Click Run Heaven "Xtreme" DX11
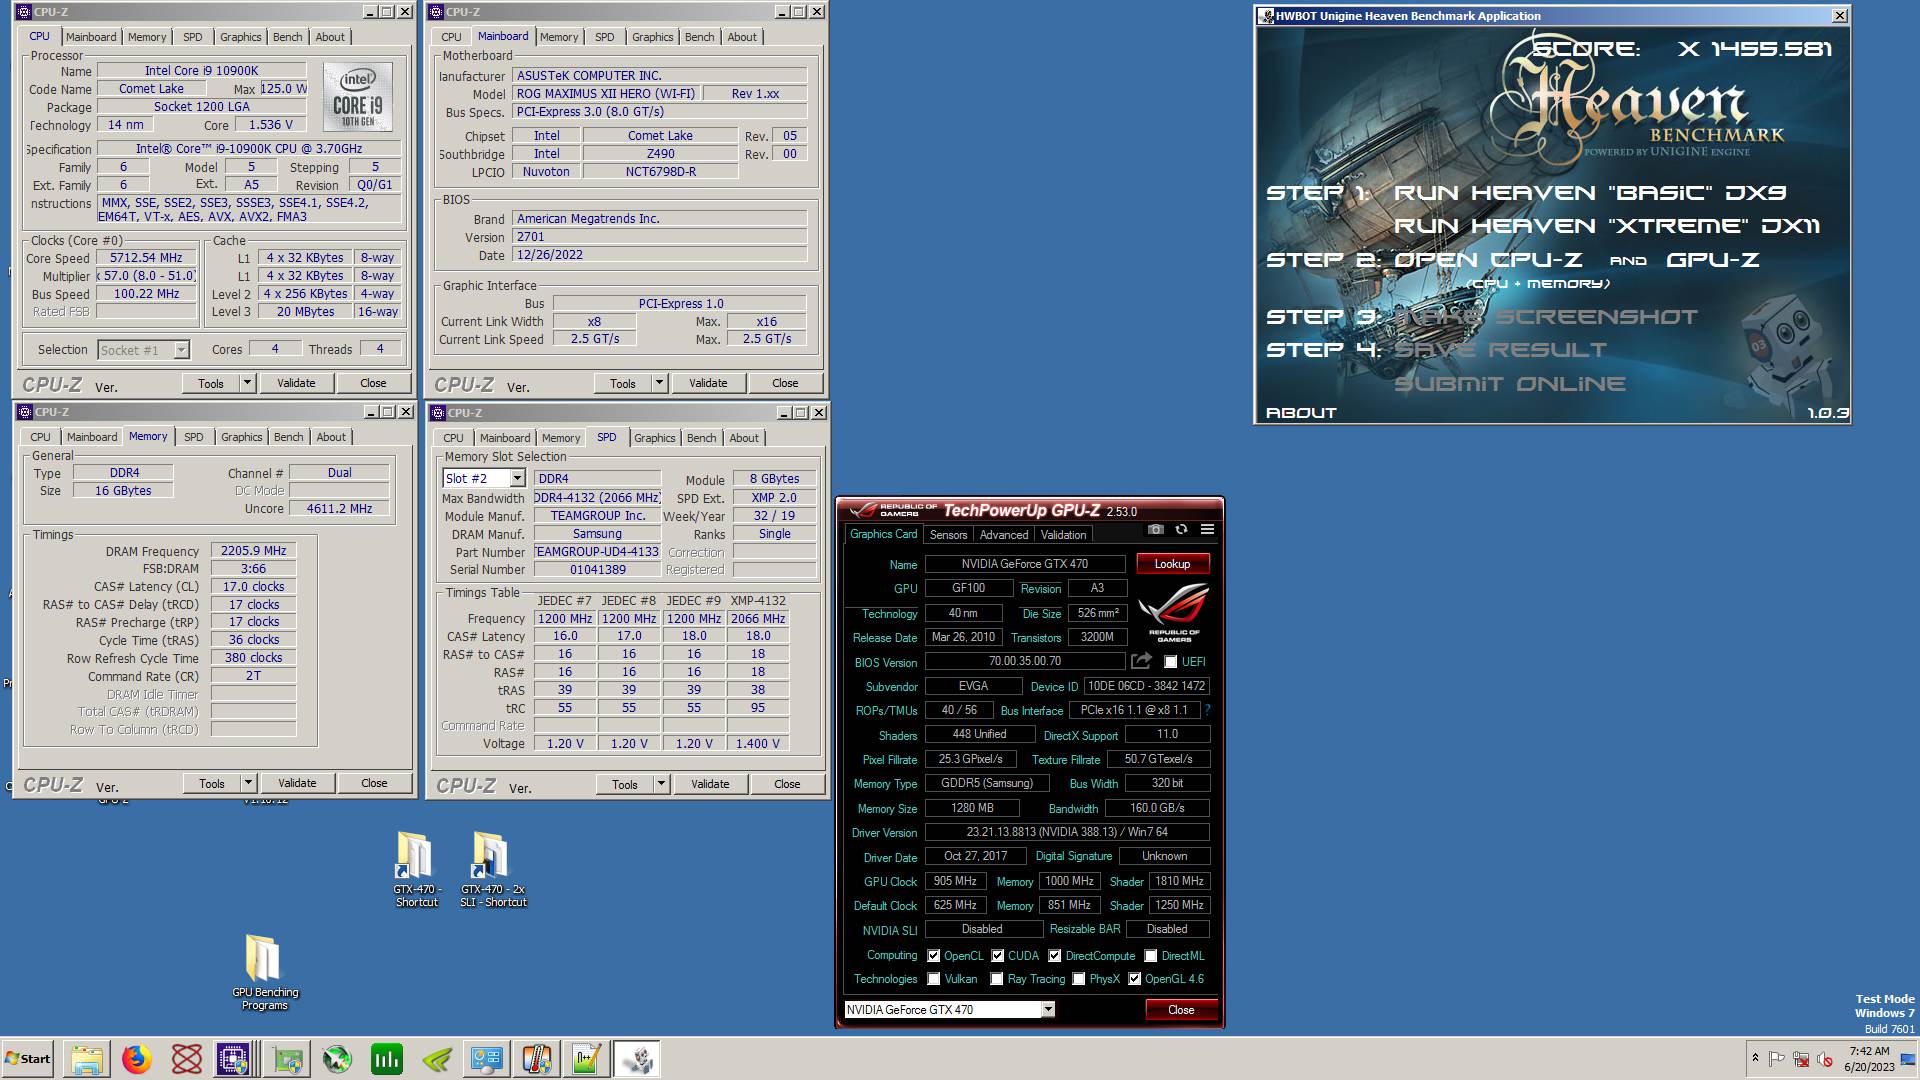The height and width of the screenshot is (1080, 1920). click(1607, 226)
